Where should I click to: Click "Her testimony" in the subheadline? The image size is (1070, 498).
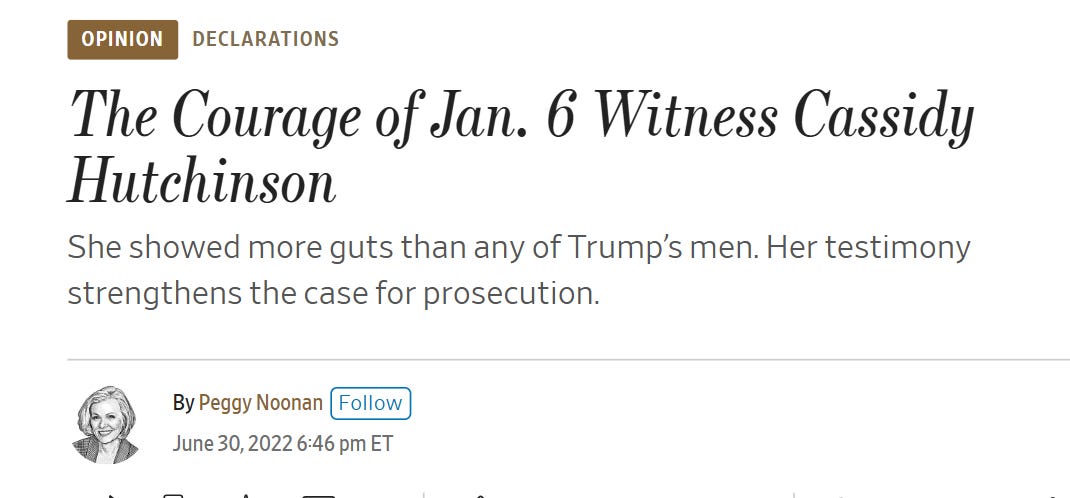868,247
